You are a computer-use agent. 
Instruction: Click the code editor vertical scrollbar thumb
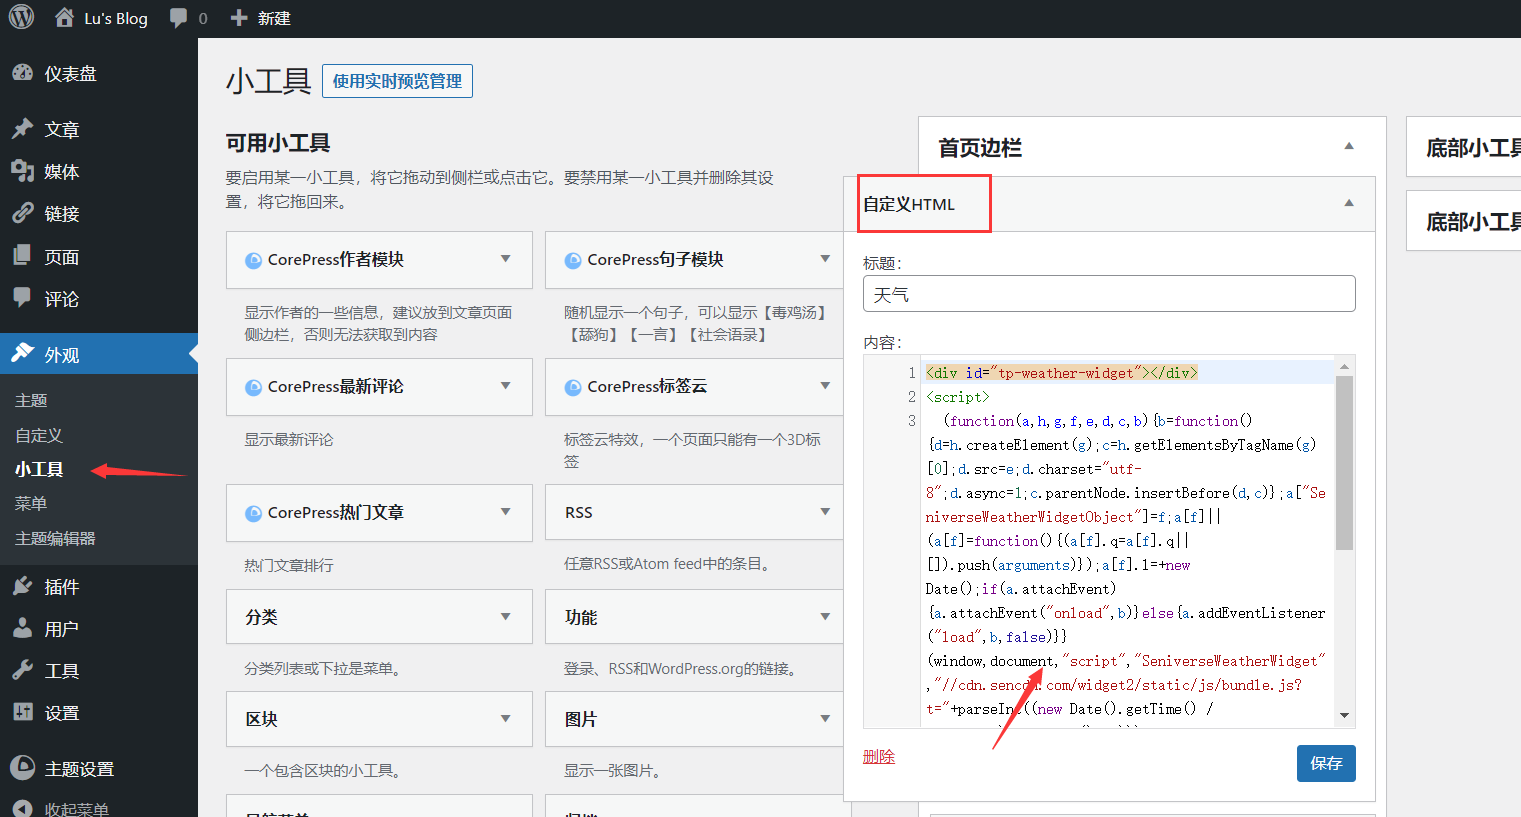click(x=1344, y=463)
